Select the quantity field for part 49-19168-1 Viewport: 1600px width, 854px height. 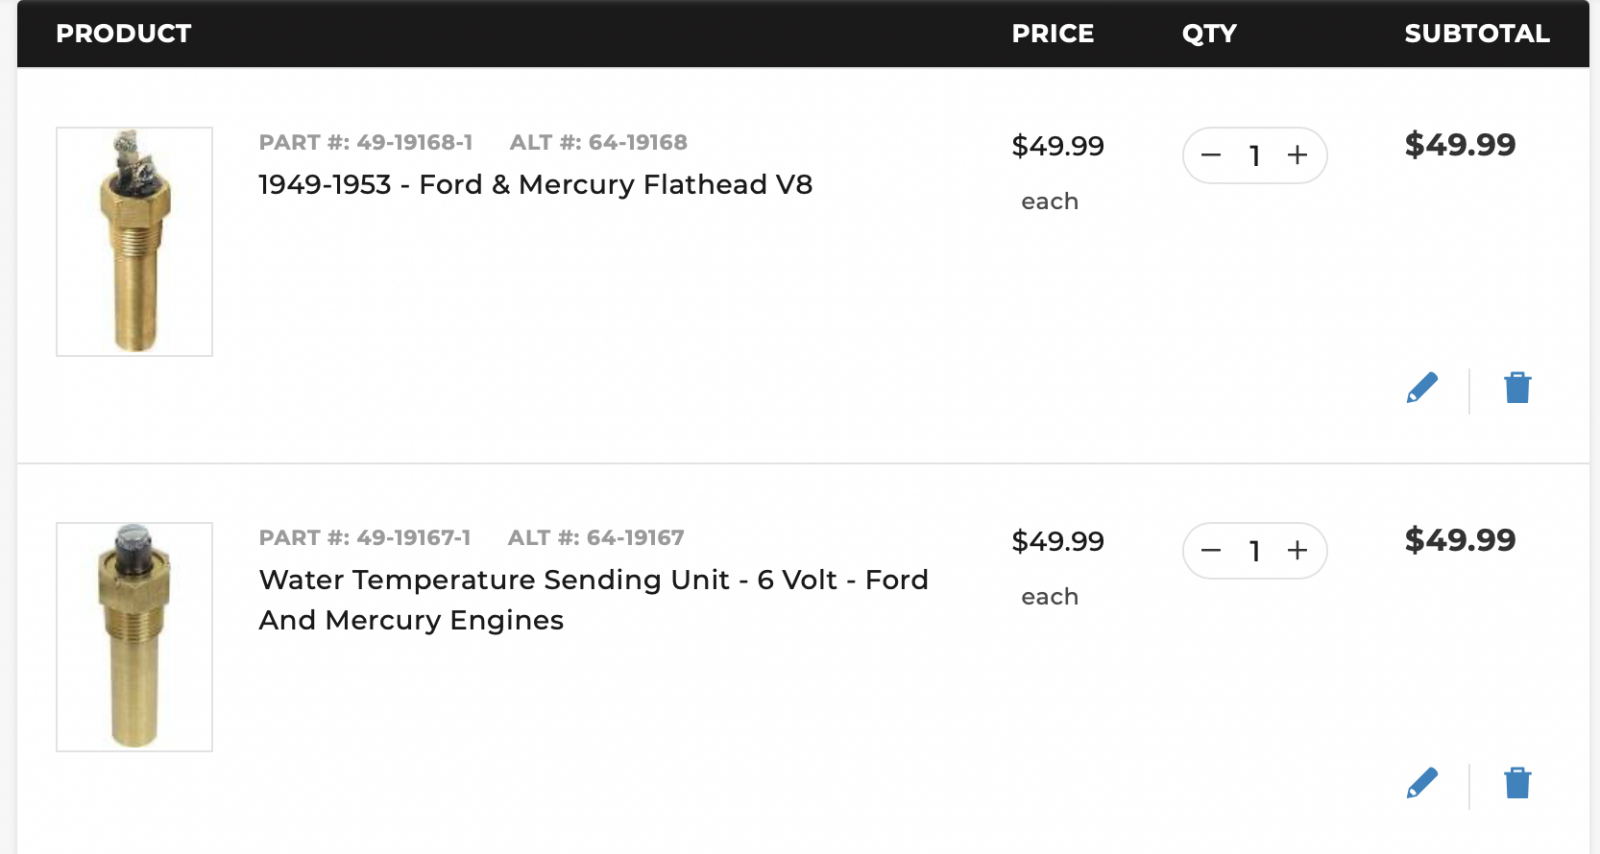tap(1254, 155)
